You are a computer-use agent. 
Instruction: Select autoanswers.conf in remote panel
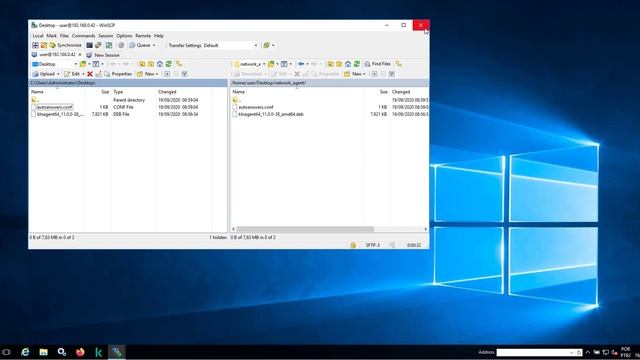(256, 107)
